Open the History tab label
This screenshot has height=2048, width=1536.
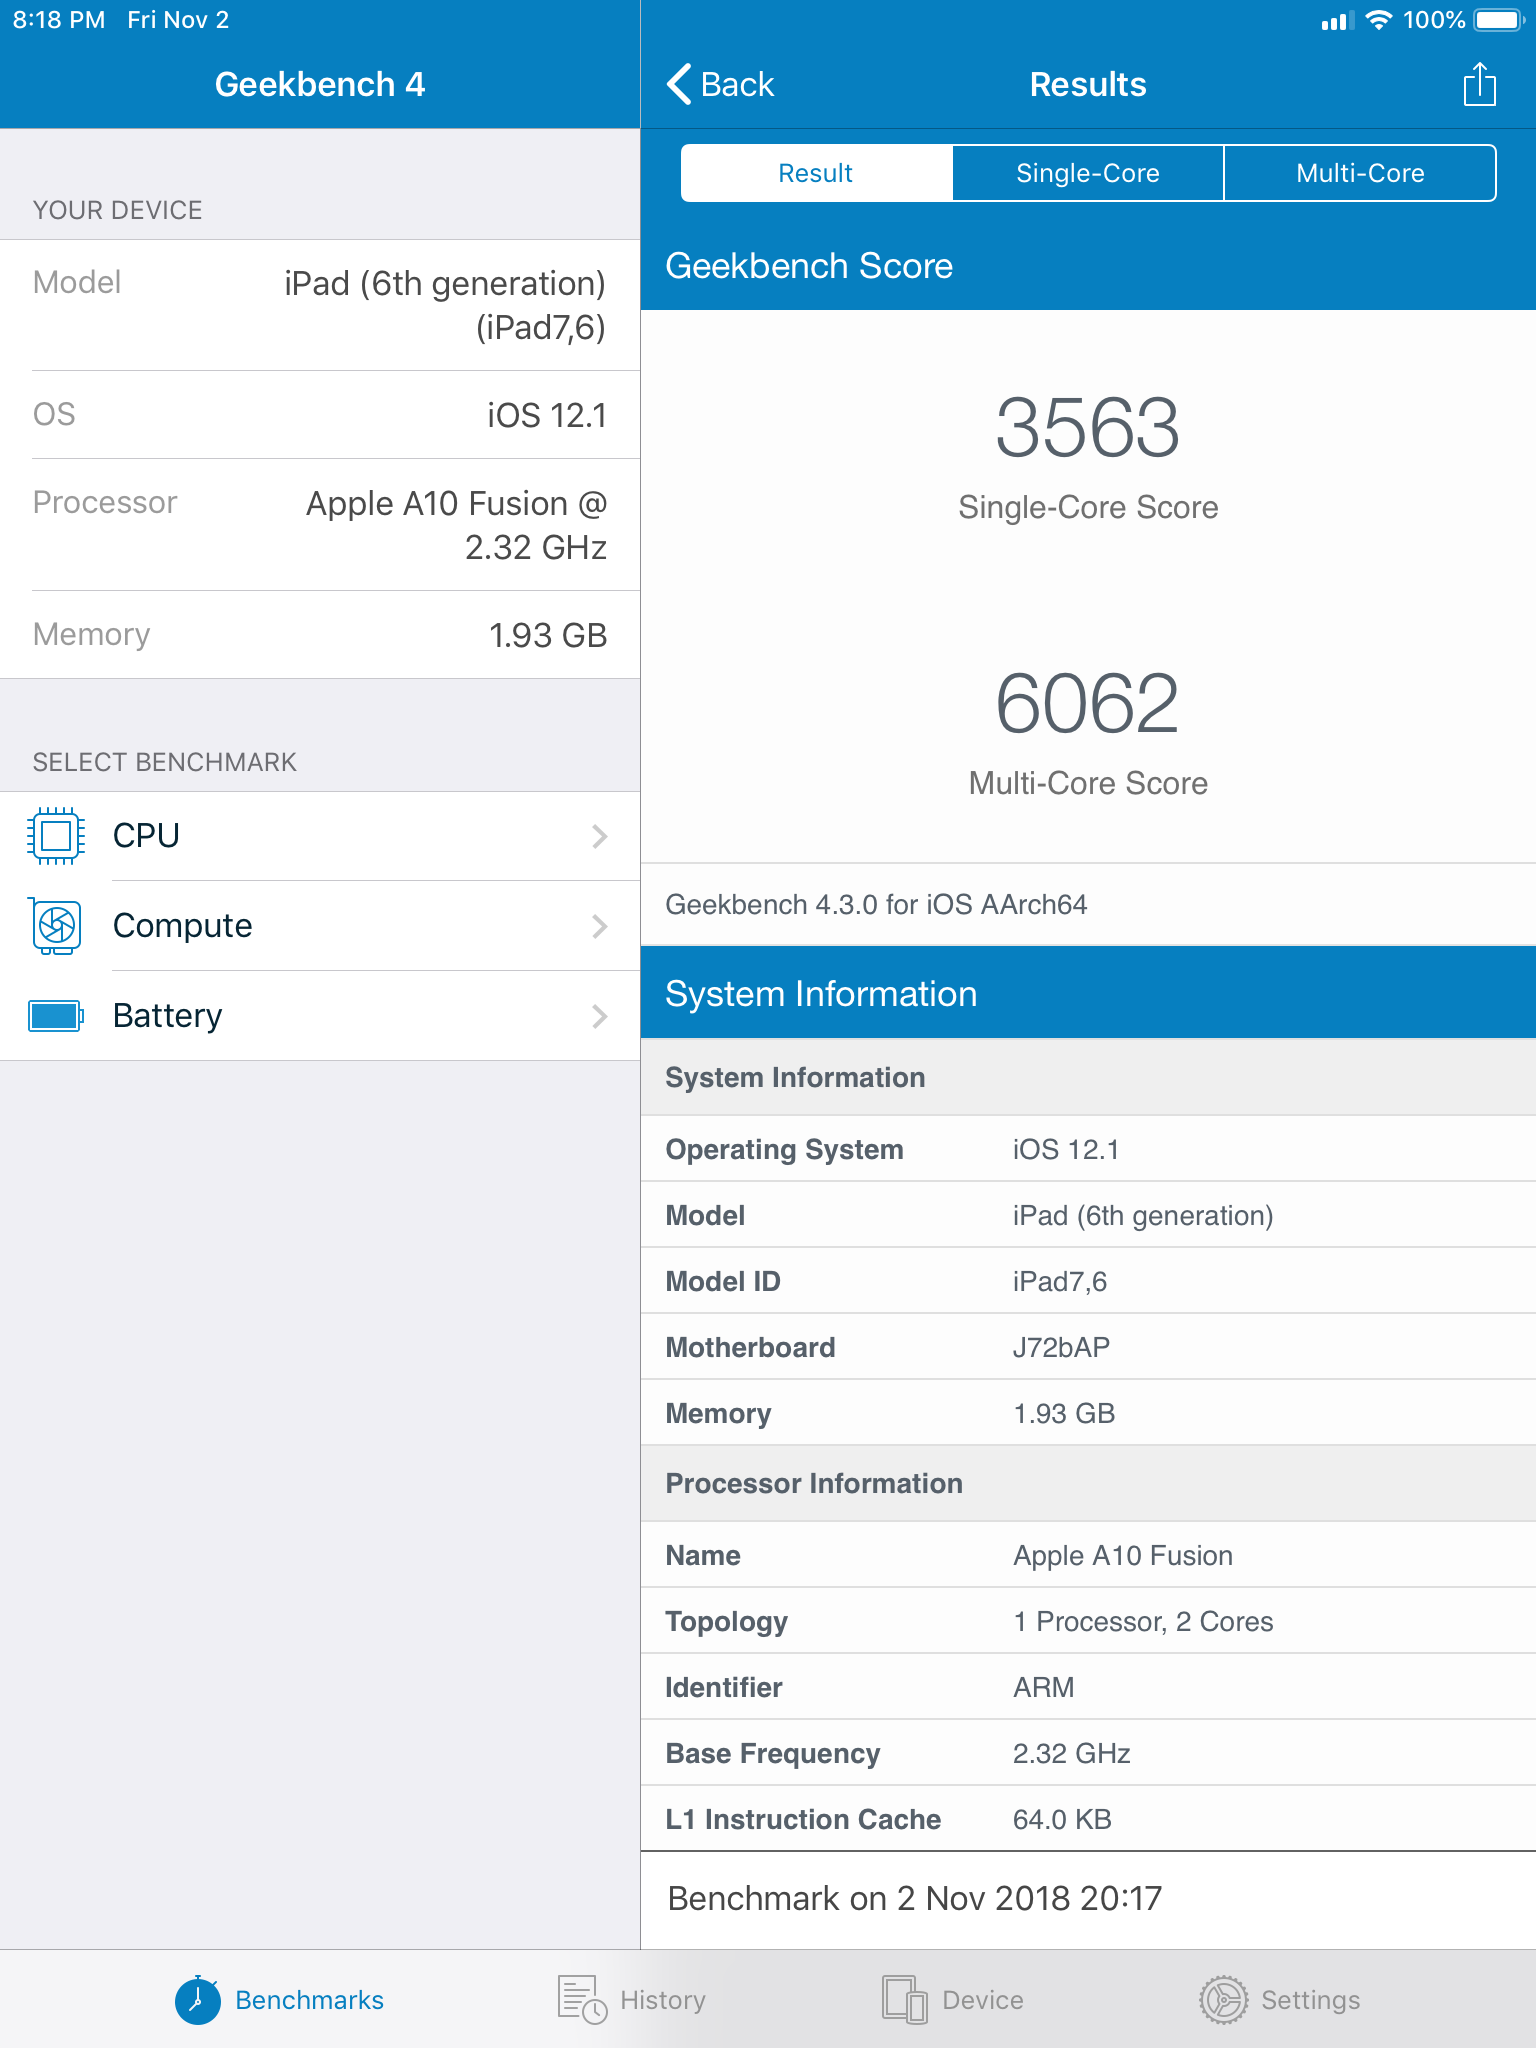click(x=663, y=2000)
